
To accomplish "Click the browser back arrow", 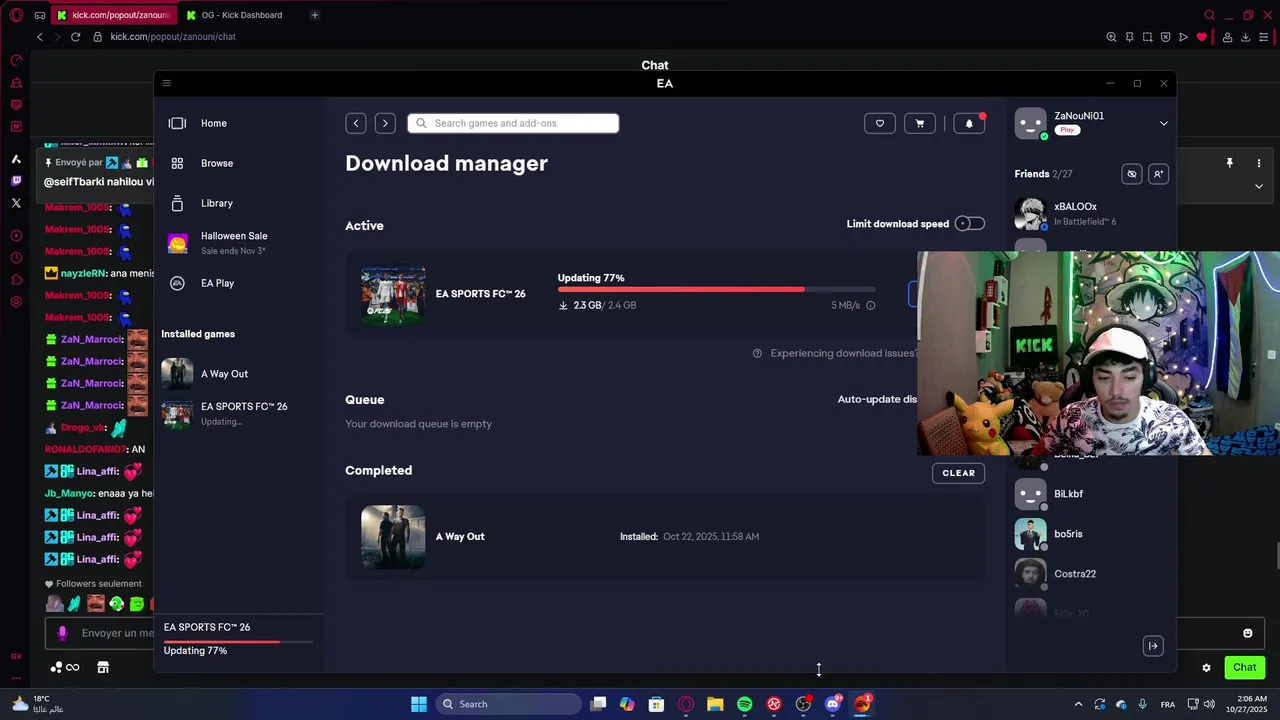I will point(40,37).
